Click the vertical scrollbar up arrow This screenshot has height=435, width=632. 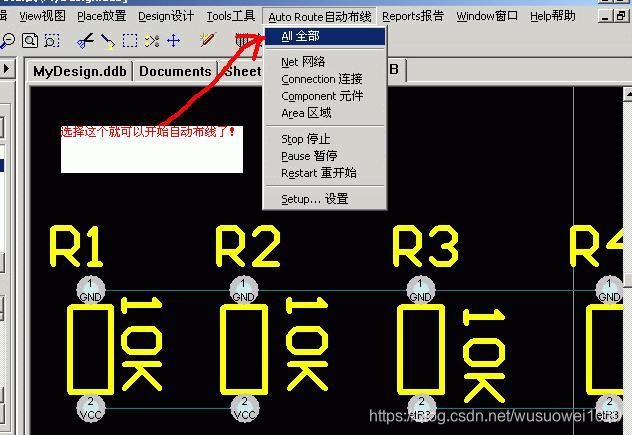627,94
